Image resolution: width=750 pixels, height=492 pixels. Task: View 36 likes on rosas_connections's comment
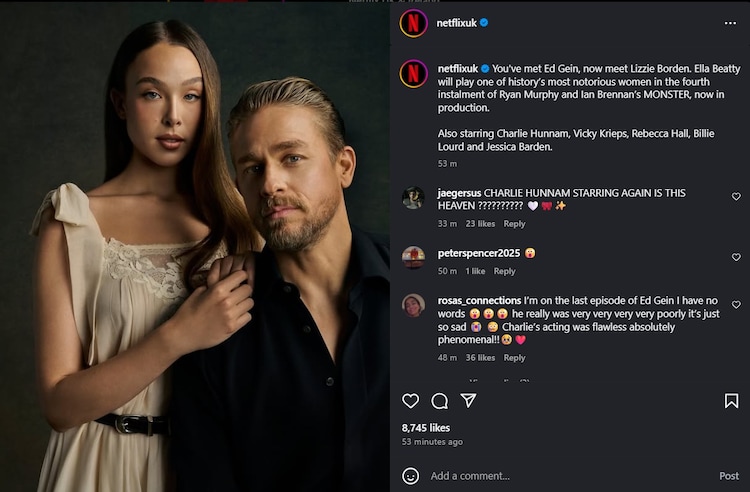(x=480, y=358)
